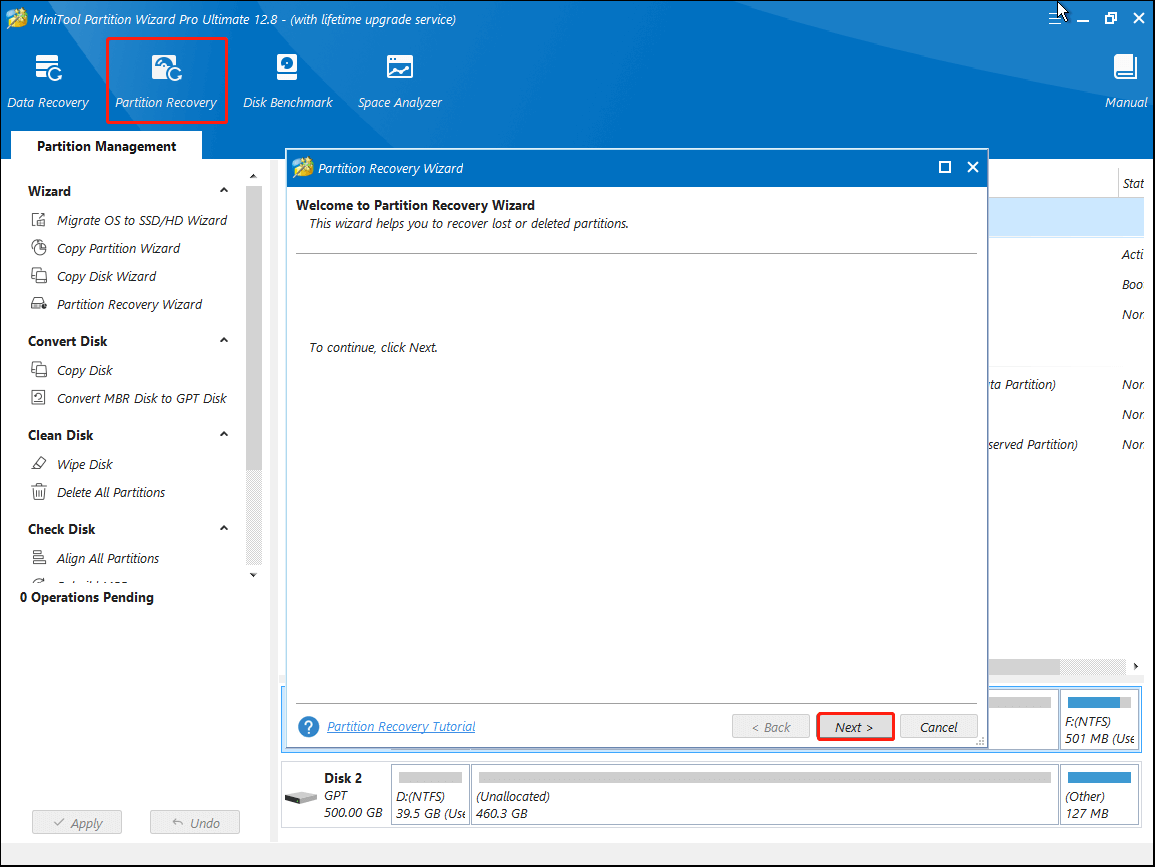This screenshot has height=867, width=1155.
Task: Open the Manual book icon
Action: tap(1125, 67)
